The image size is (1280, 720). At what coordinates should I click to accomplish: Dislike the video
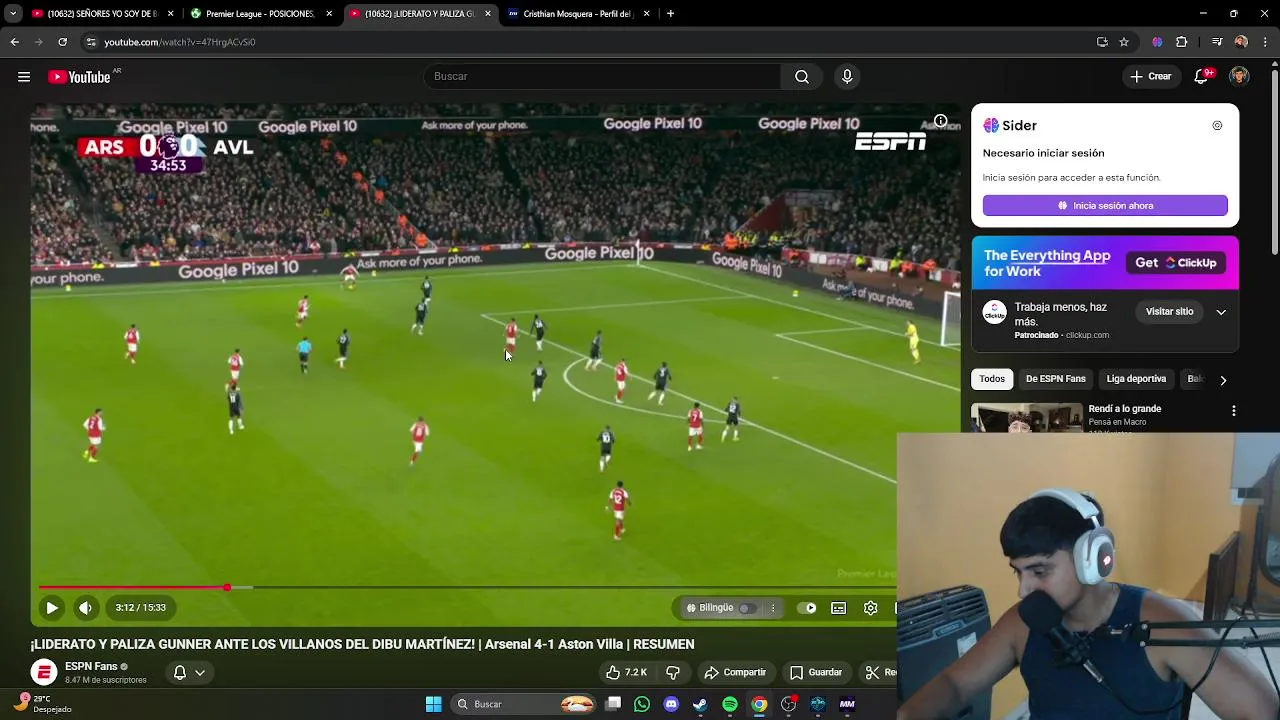tap(673, 672)
